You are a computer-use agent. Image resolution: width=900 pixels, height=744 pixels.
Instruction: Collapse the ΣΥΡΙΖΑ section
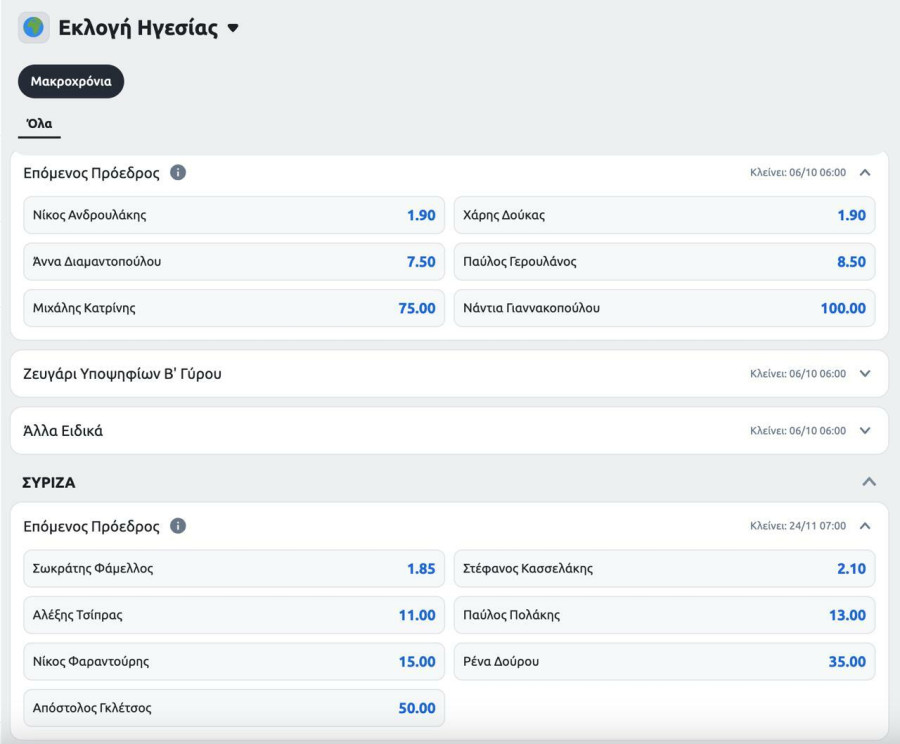[869, 482]
